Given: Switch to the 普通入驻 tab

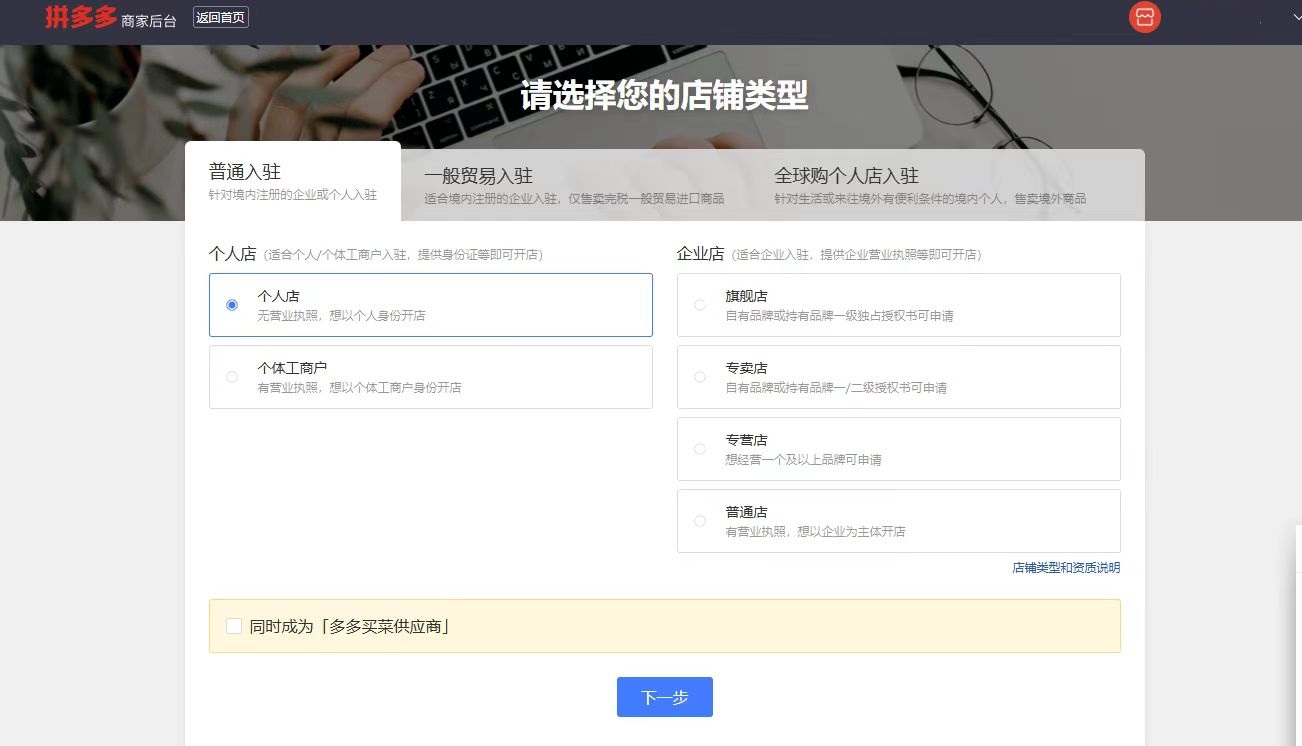Looking at the screenshot, I should click(x=292, y=182).
